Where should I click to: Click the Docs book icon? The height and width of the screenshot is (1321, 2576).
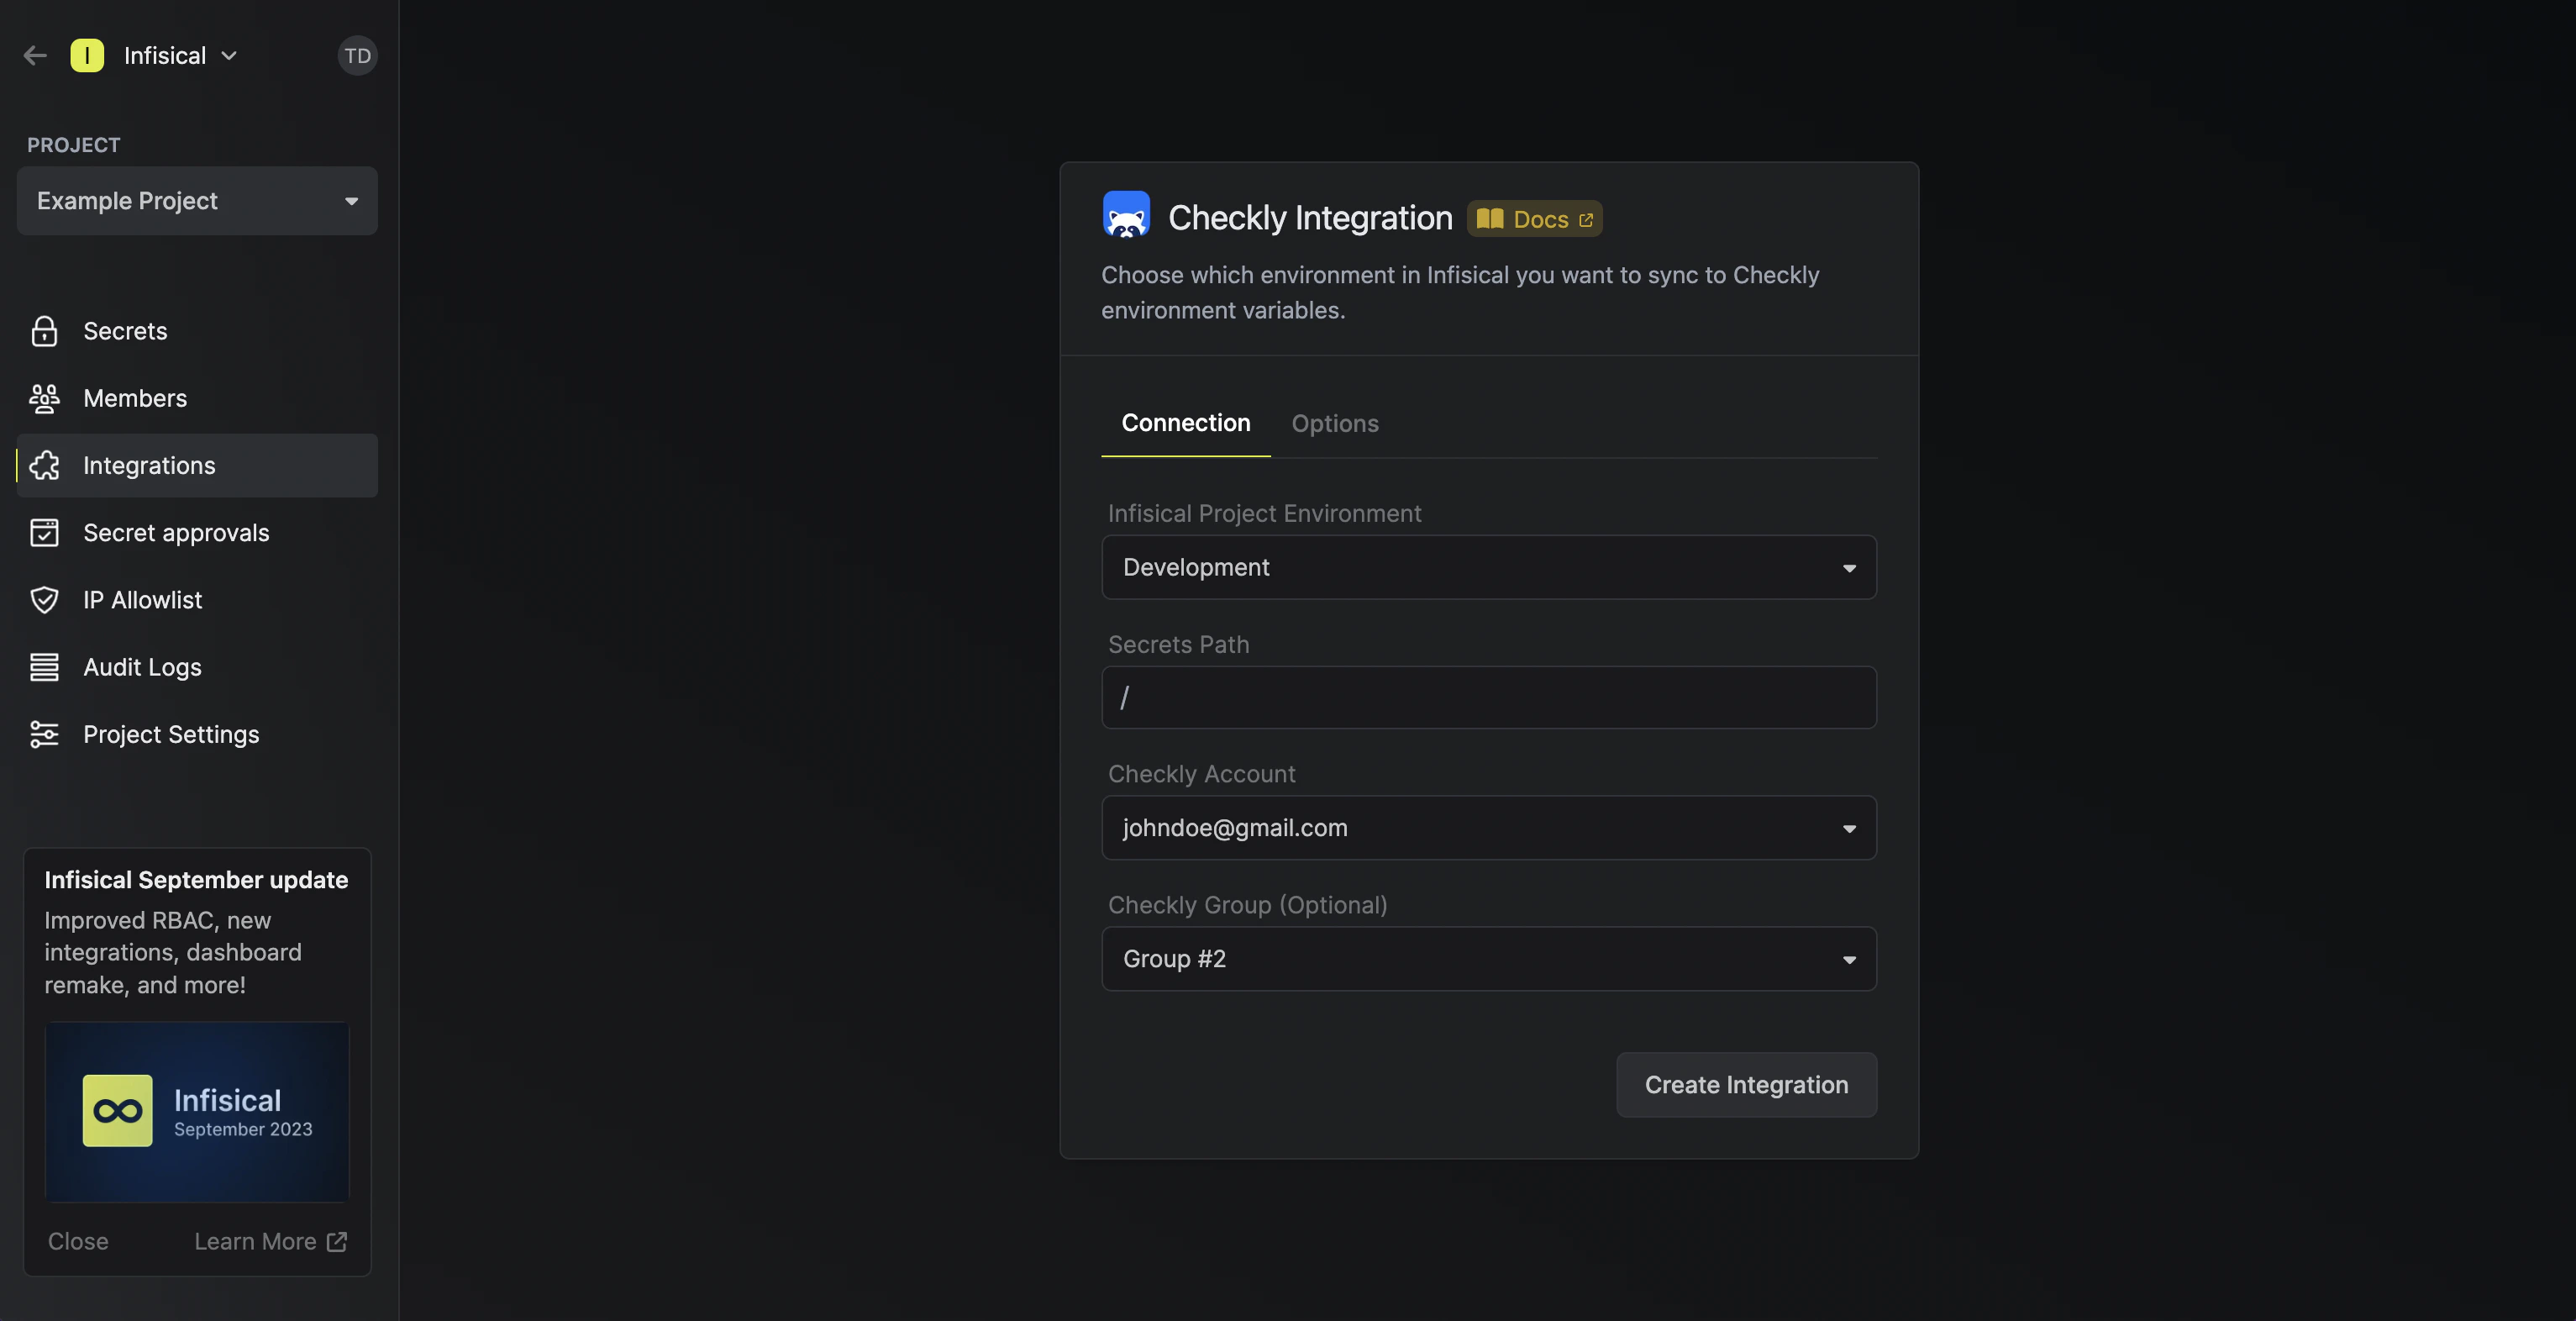pyautogui.click(x=1490, y=219)
